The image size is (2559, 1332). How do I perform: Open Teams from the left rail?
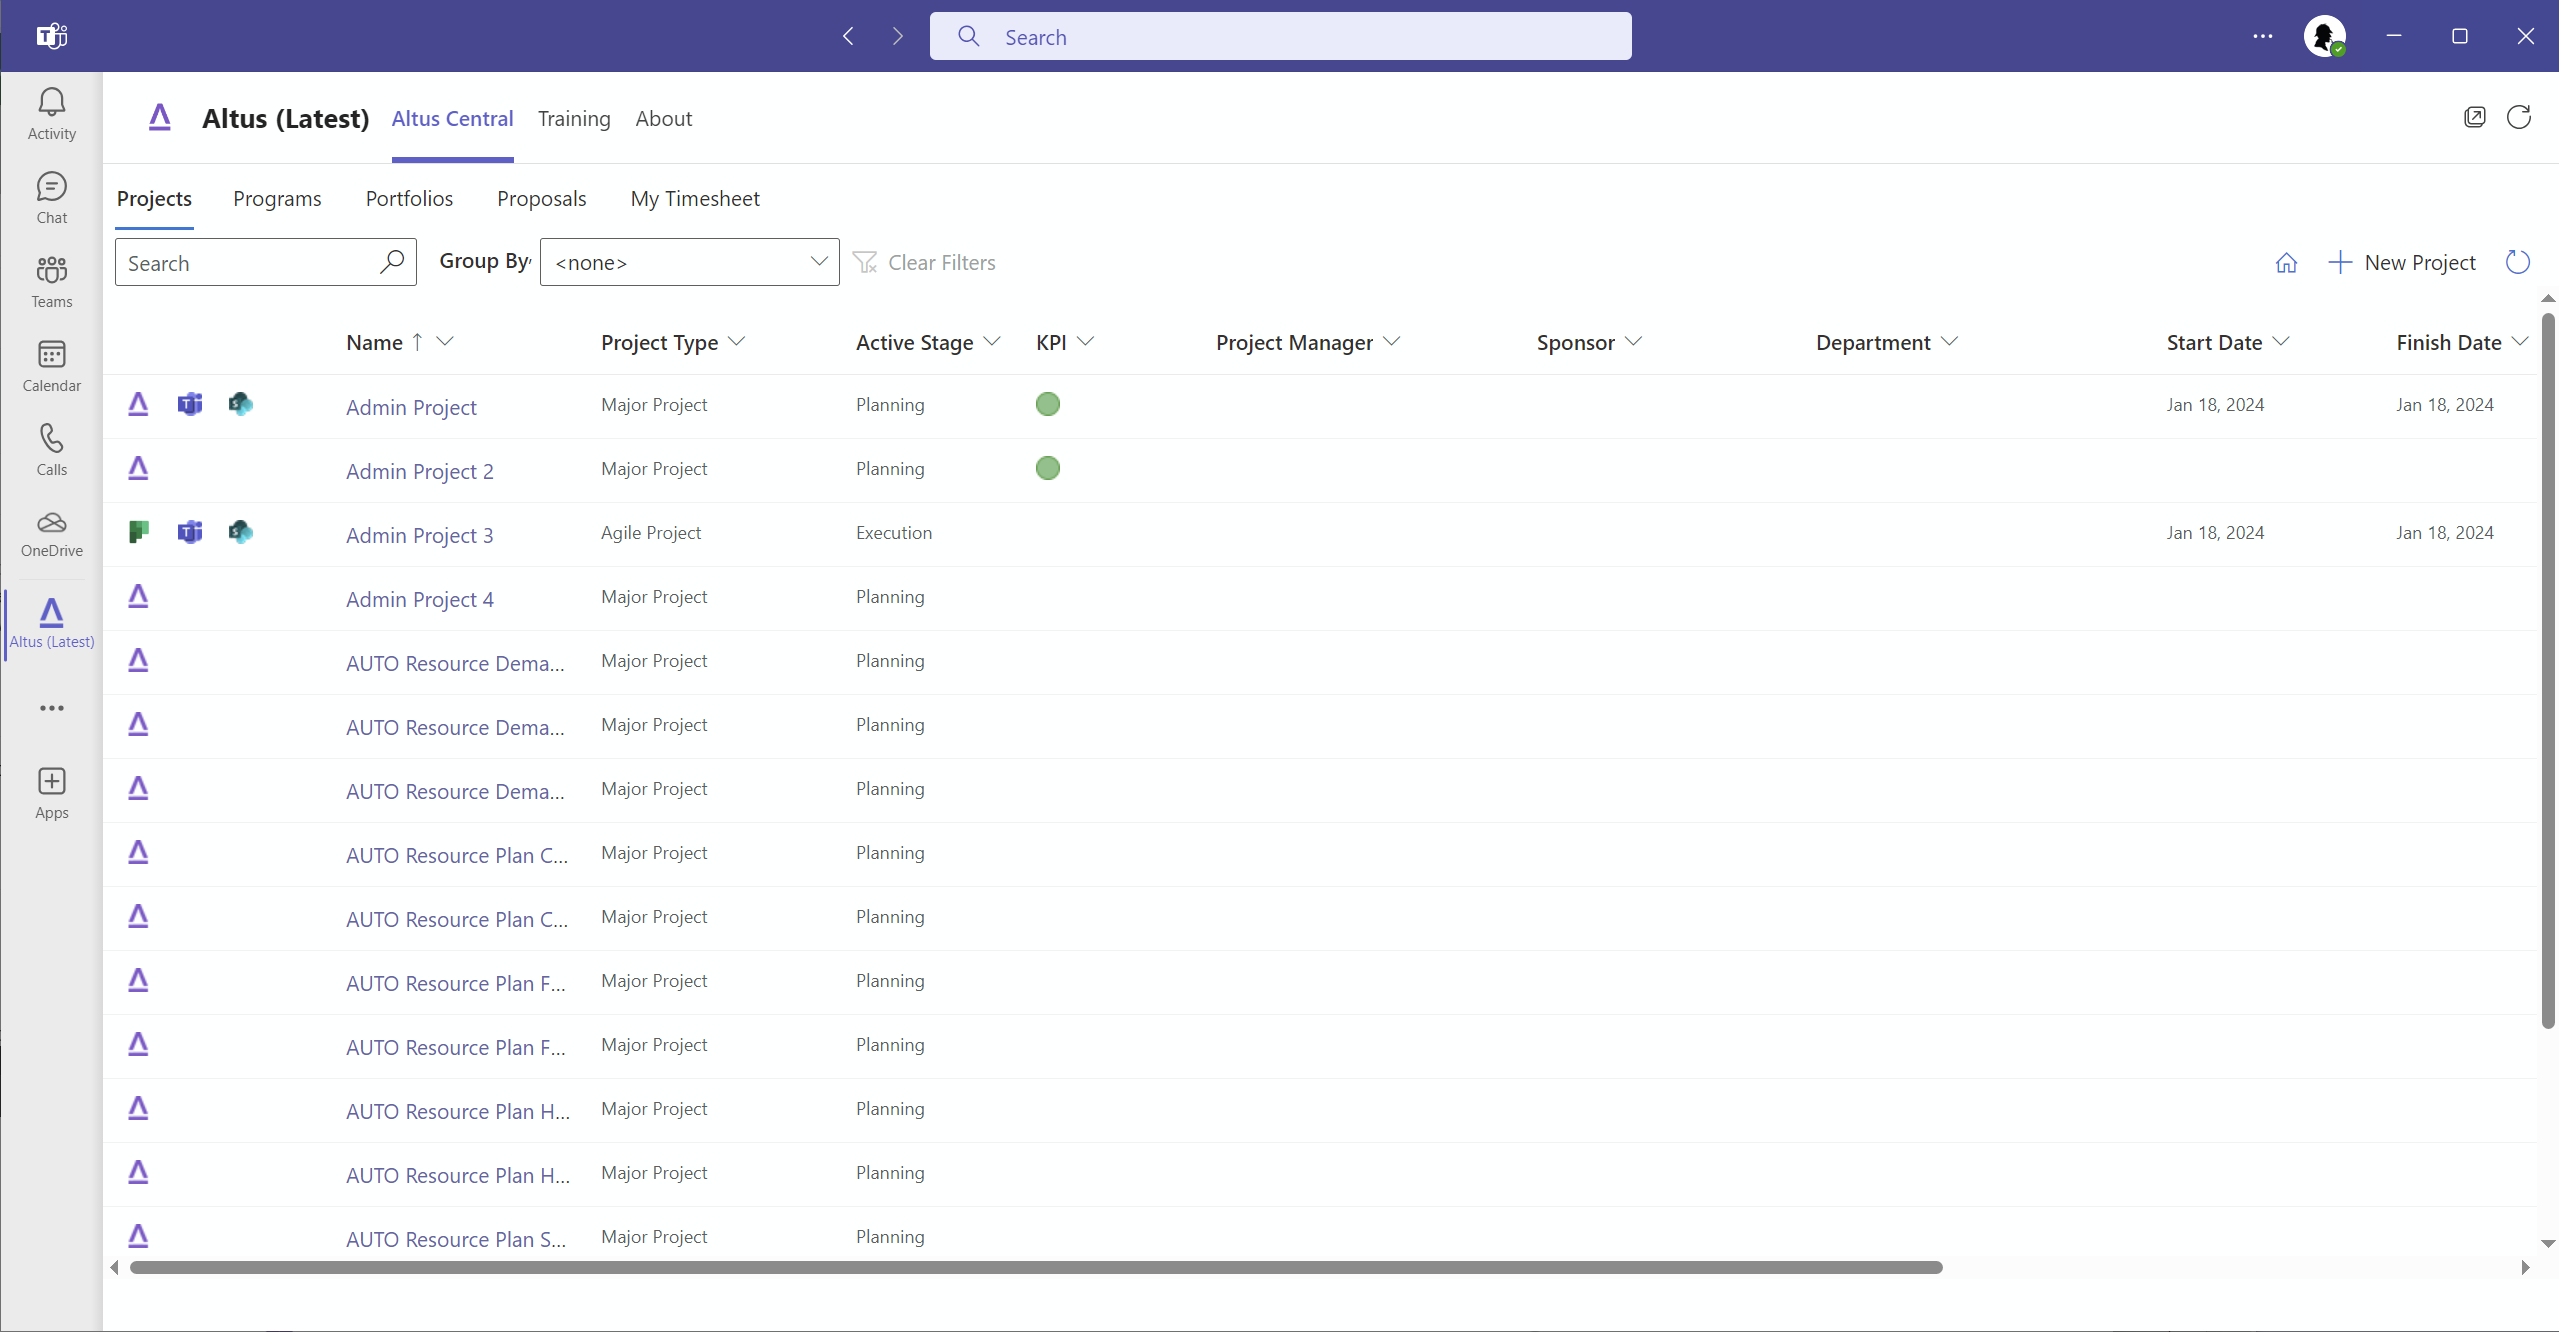pyautogui.click(x=52, y=282)
